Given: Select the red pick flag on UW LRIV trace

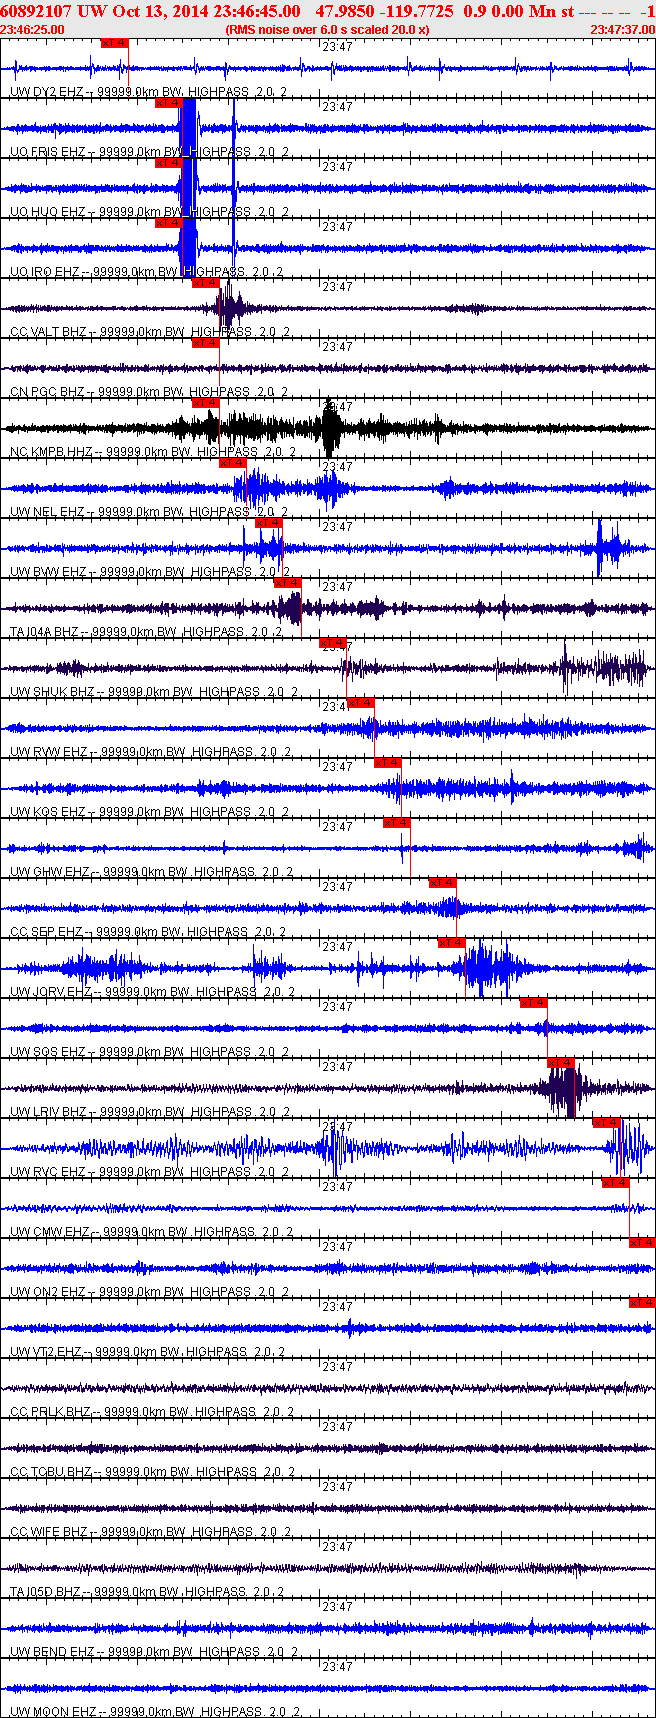Looking at the screenshot, I should pos(561,1063).
